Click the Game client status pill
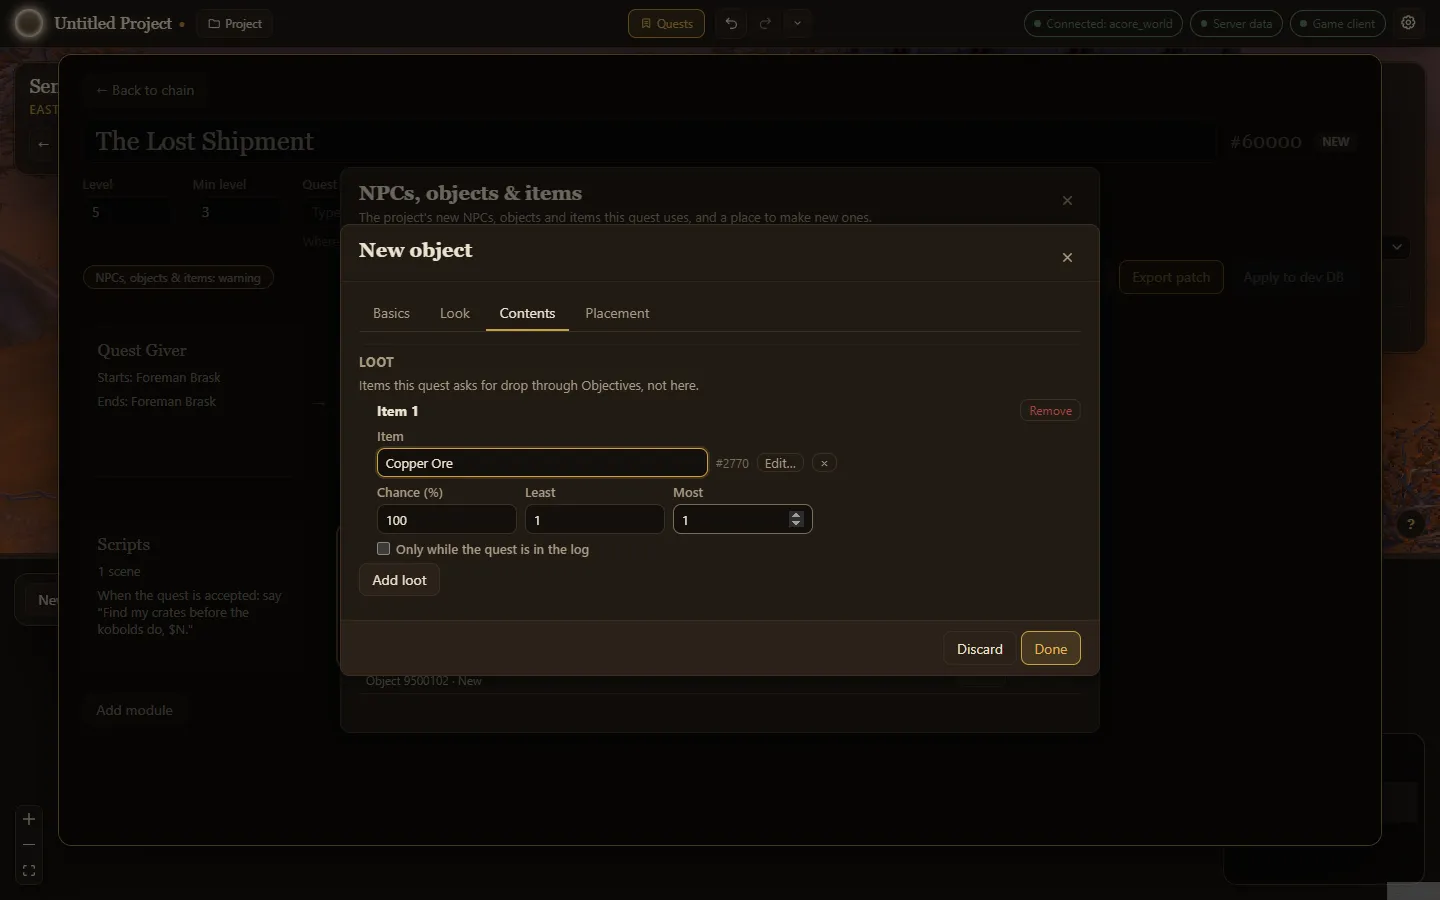The image size is (1440, 900). pyautogui.click(x=1337, y=23)
